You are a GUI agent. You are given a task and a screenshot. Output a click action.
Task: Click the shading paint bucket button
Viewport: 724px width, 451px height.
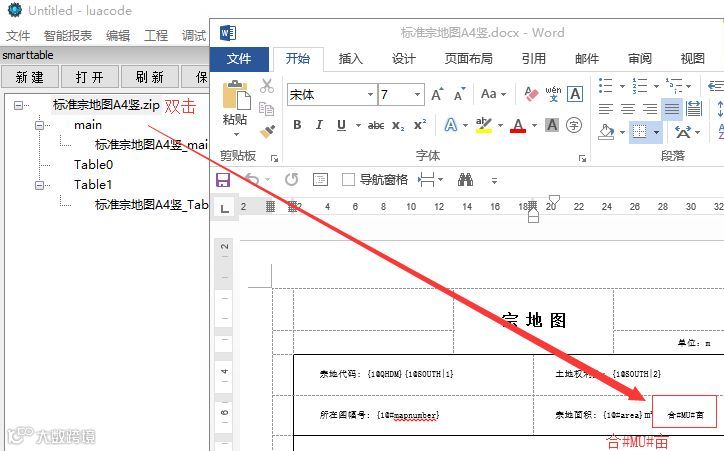606,132
